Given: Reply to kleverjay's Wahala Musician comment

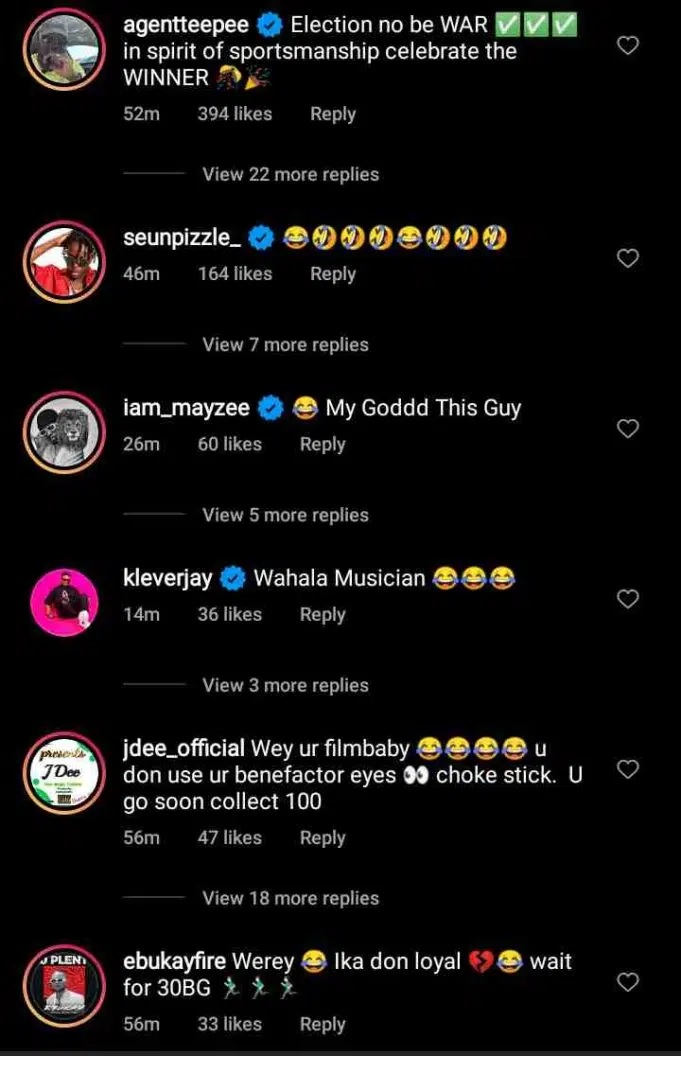Looking at the screenshot, I should (x=322, y=615).
